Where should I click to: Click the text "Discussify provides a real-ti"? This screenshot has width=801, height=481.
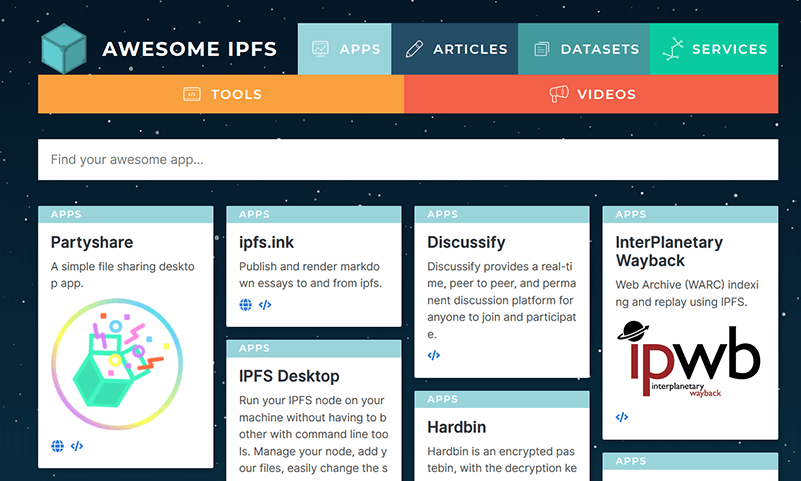point(500,267)
